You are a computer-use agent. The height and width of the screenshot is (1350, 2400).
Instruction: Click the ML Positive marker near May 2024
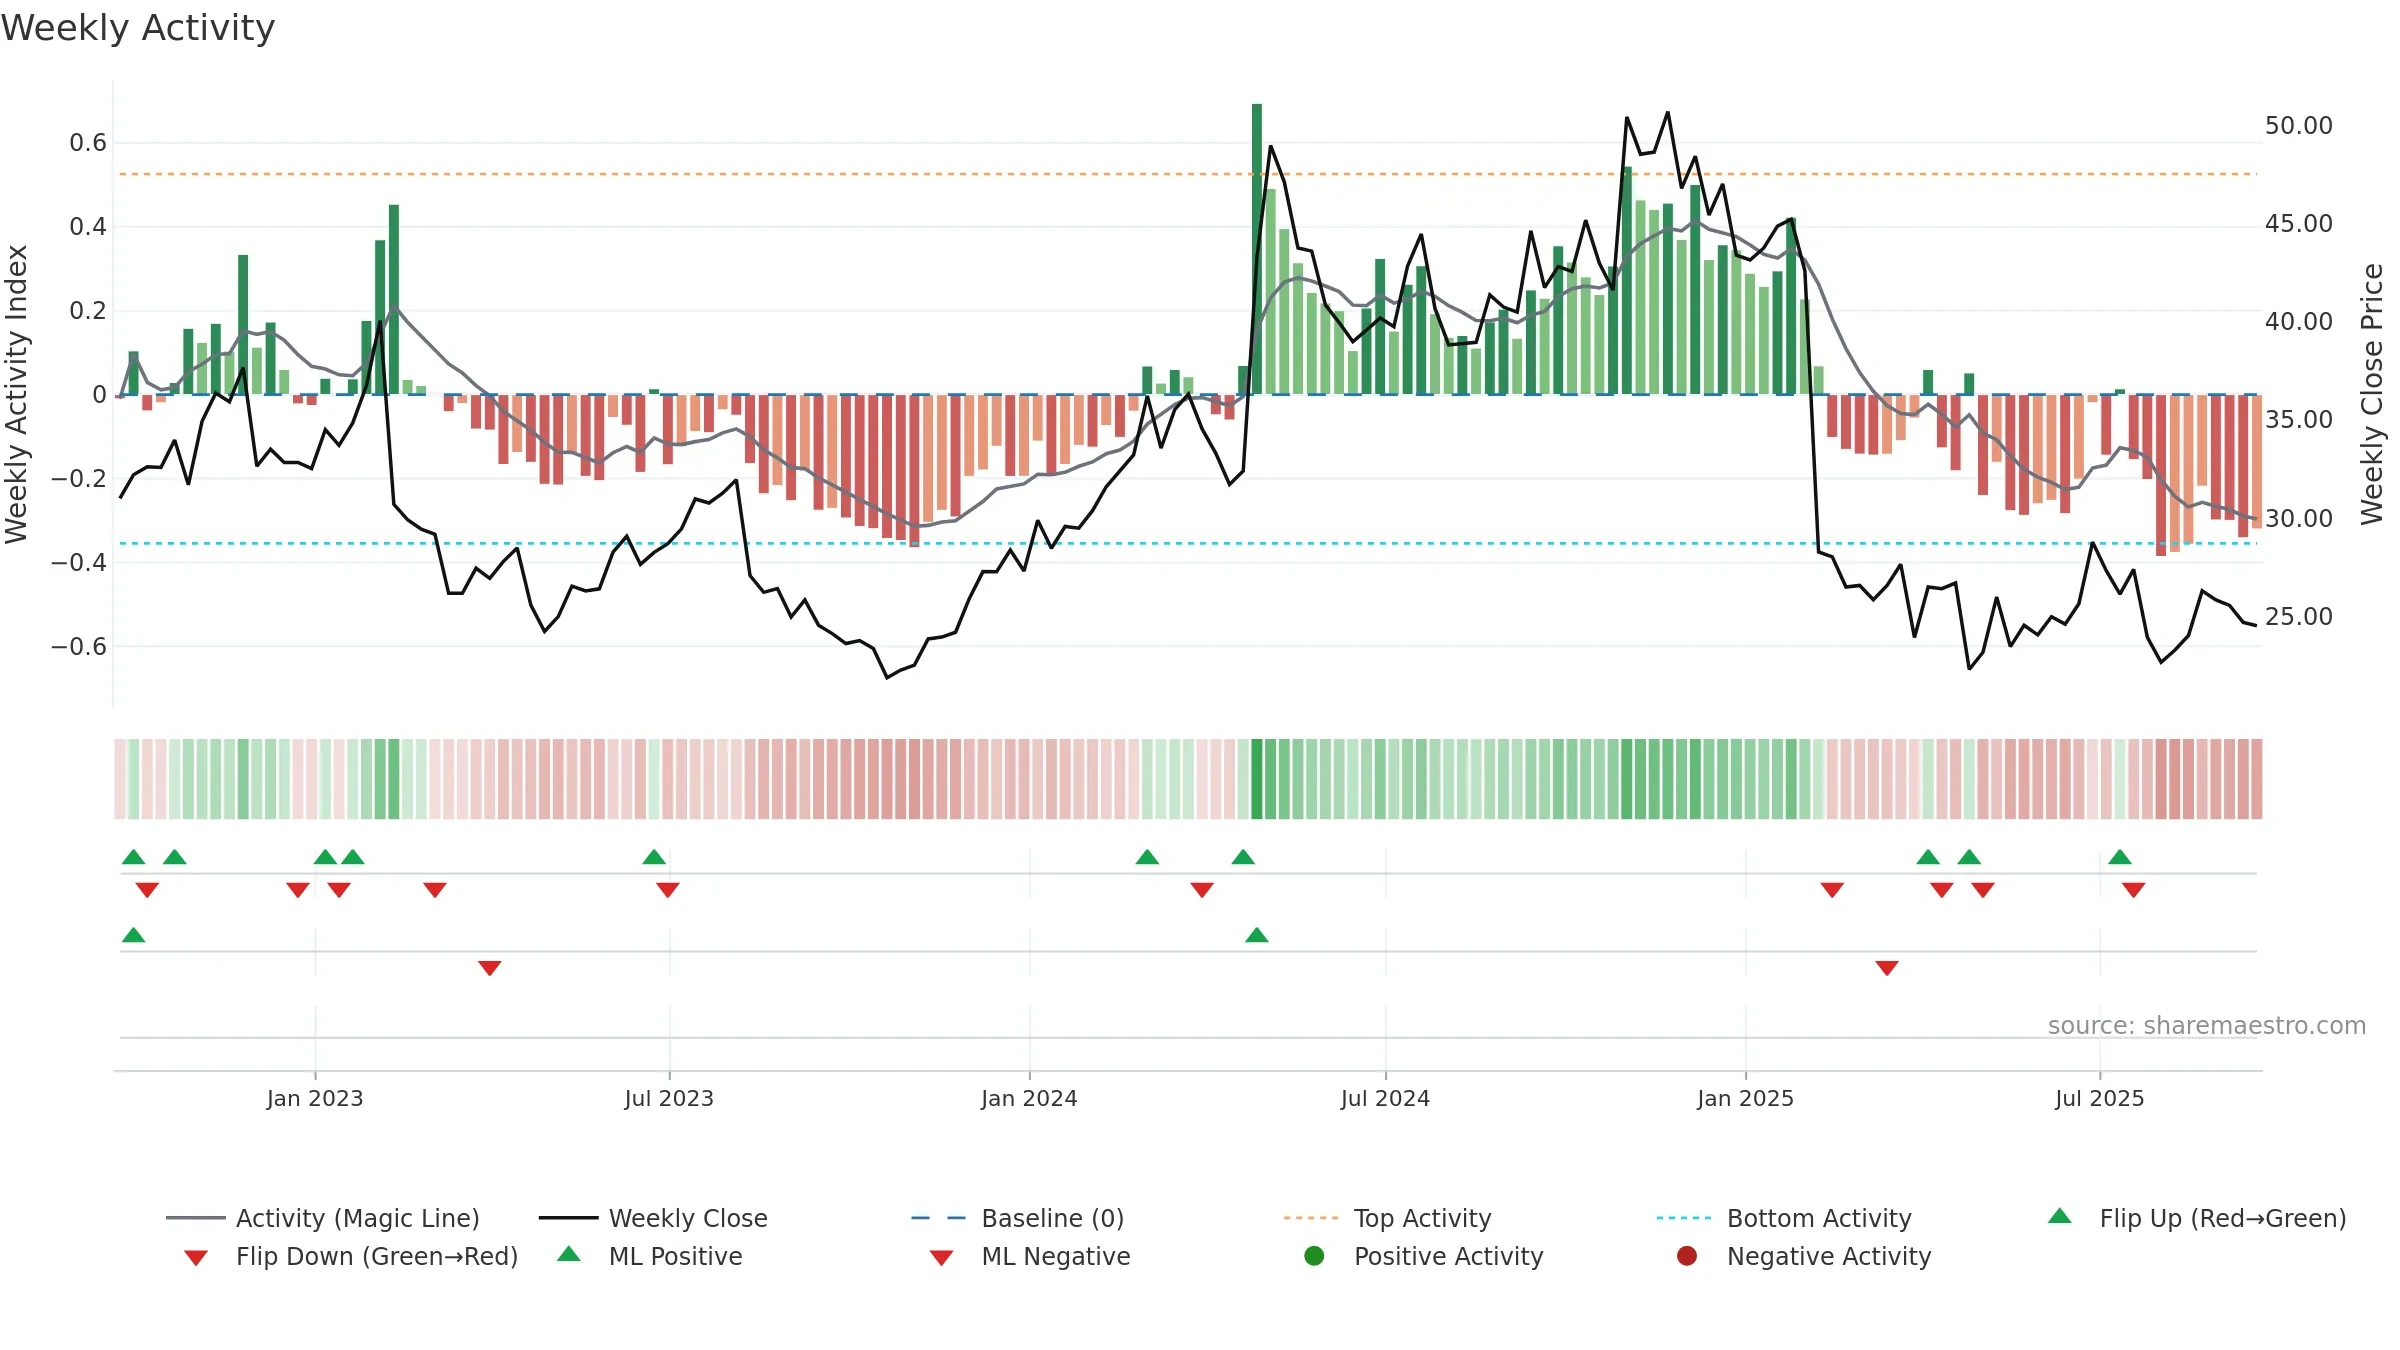tap(1257, 935)
